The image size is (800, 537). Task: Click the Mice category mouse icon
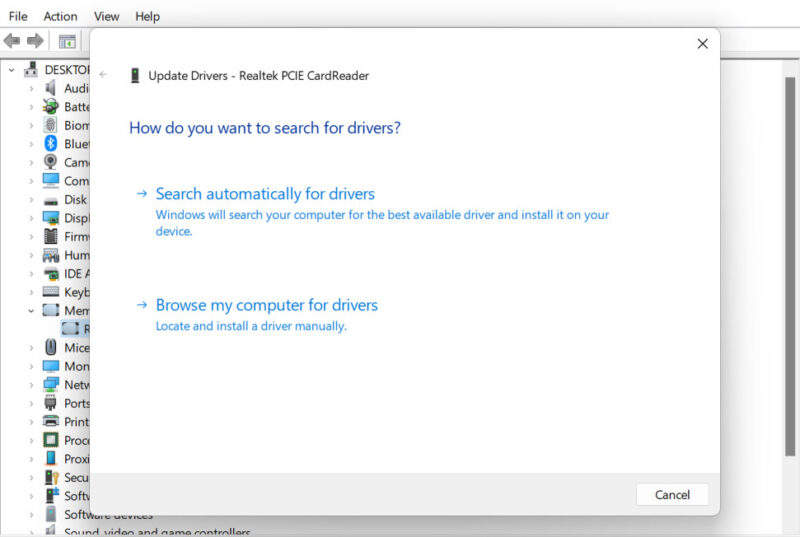click(x=51, y=347)
